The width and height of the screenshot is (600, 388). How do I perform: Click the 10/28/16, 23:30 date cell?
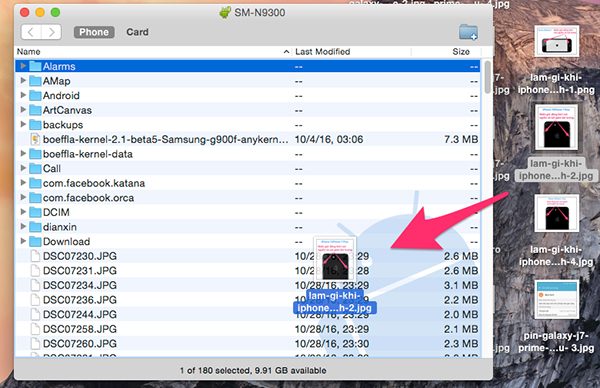(x=332, y=344)
